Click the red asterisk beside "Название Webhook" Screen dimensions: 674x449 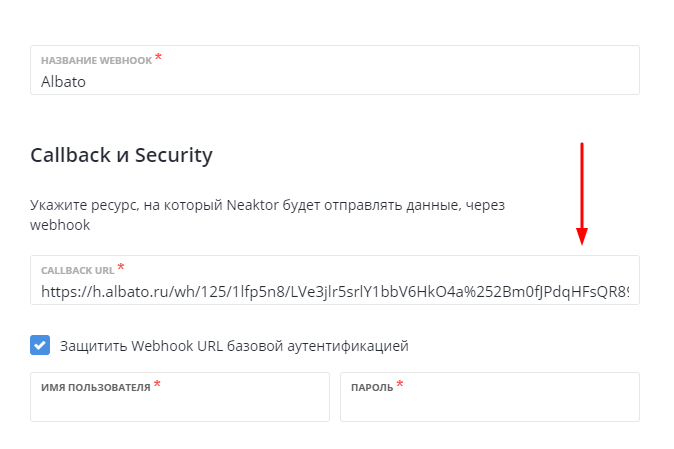(x=158, y=58)
